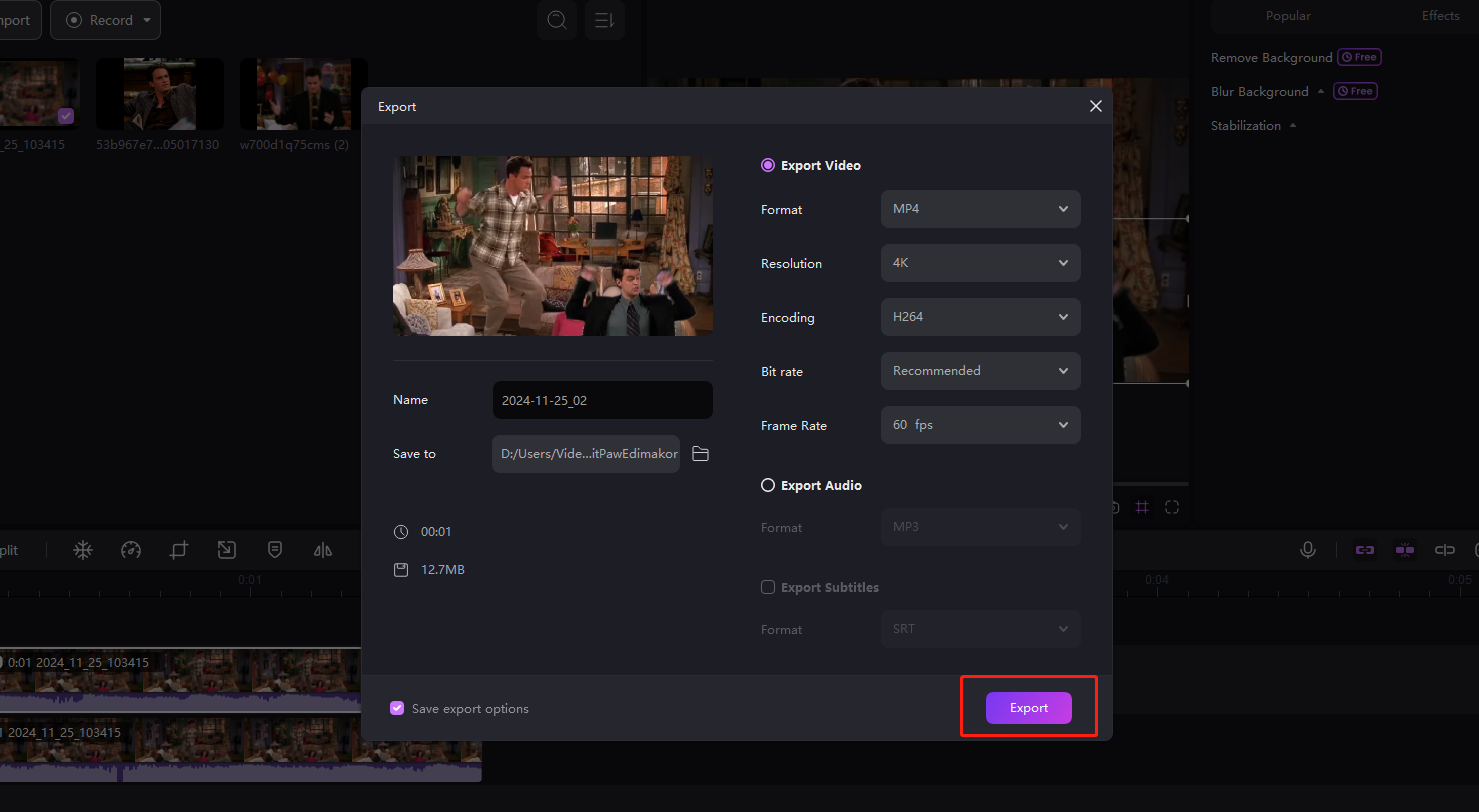Image resolution: width=1479 pixels, height=812 pixels.
Task: Click the Stabilization label
Action: point(1246,126)
